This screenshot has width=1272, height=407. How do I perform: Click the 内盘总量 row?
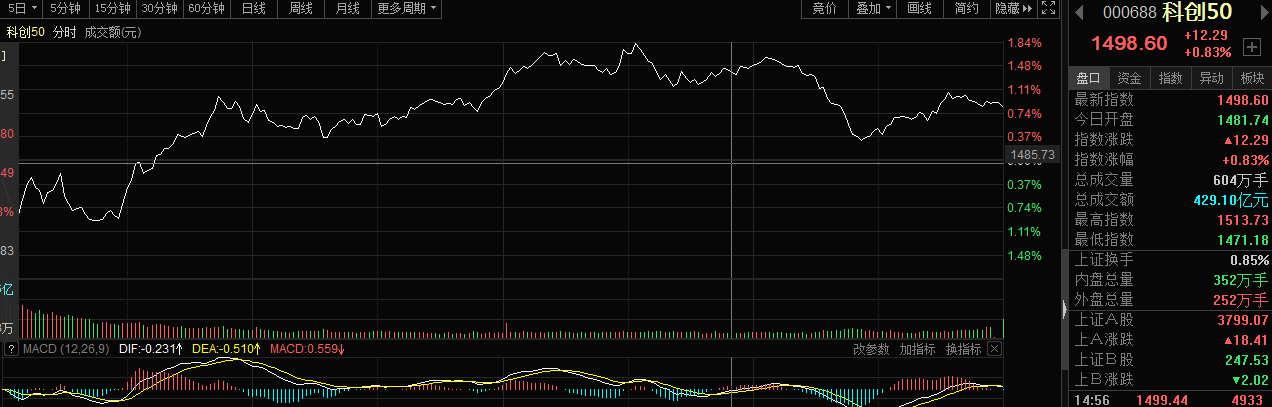[1171, 280]
